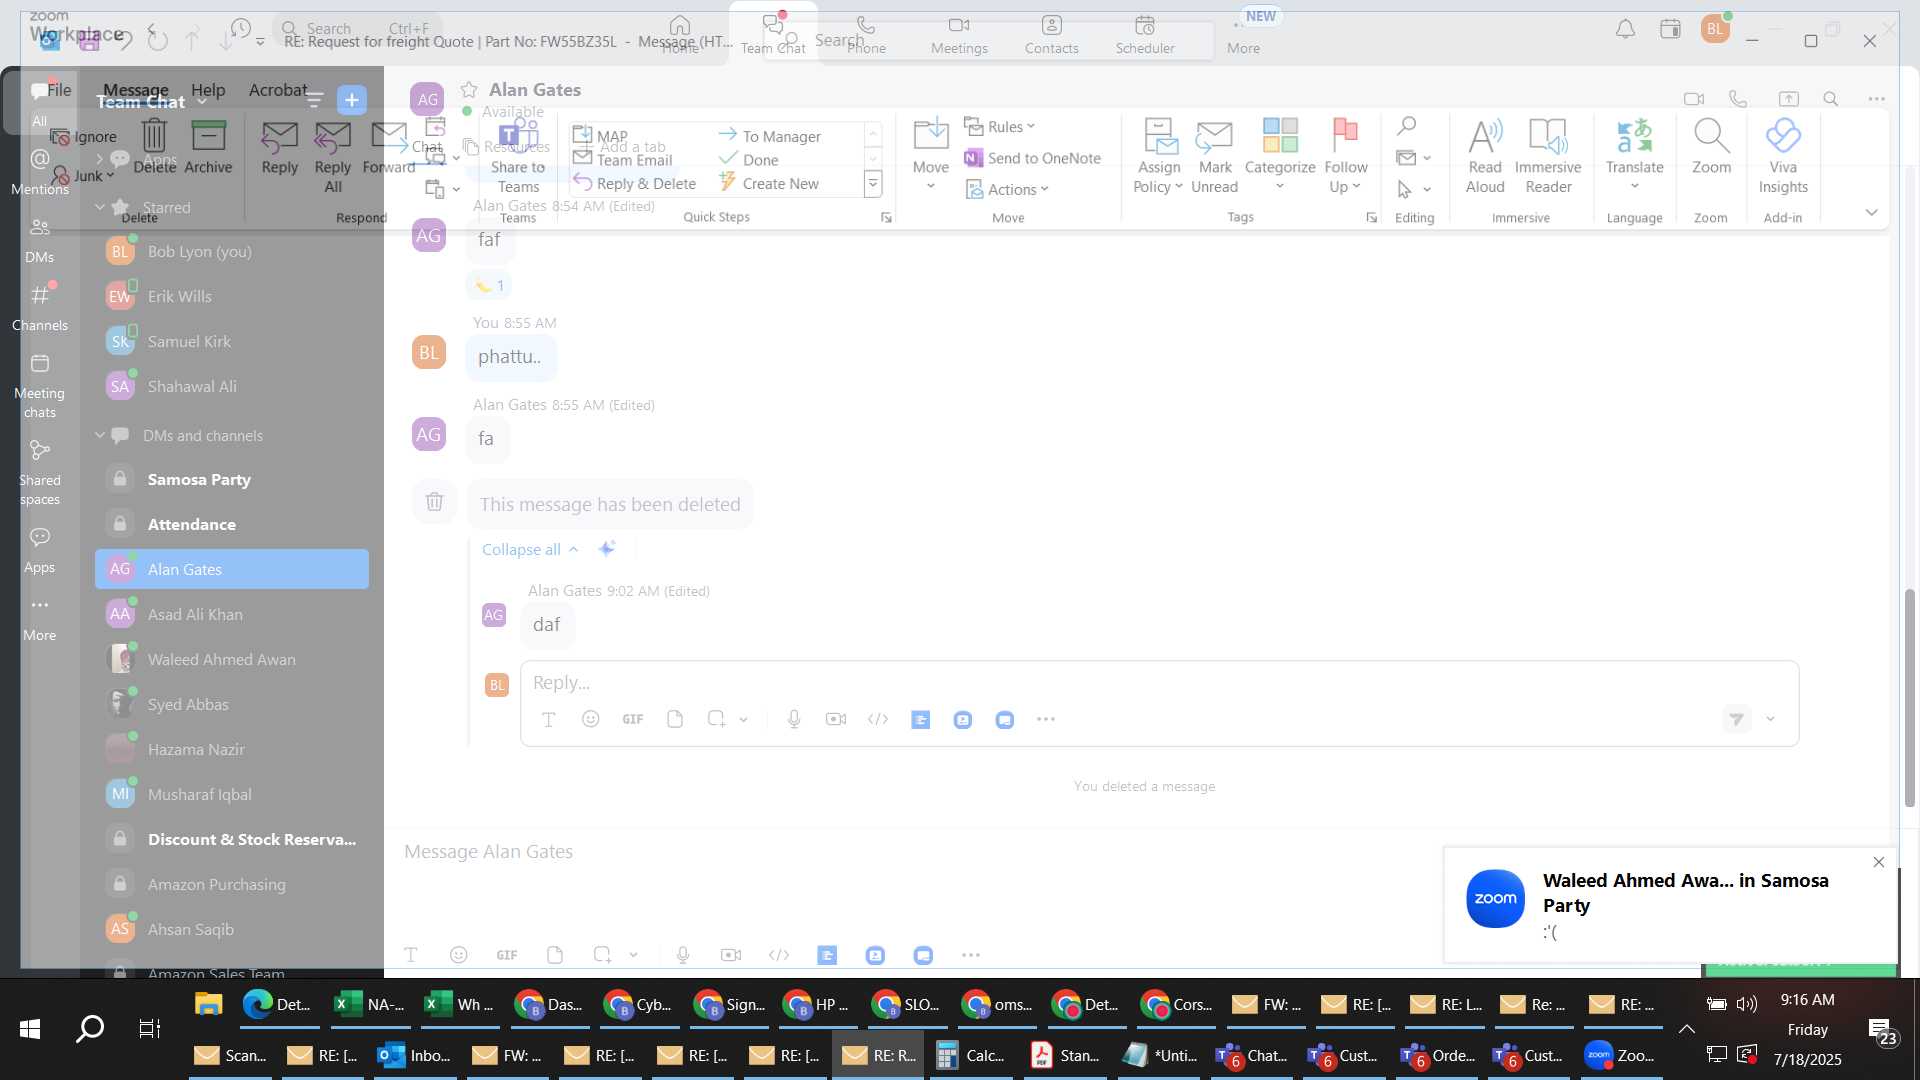Open text formatting in Message Alan Gates toolbar
The width and height of the screenshot is (1920, 1080).
[x=410, y=955]
